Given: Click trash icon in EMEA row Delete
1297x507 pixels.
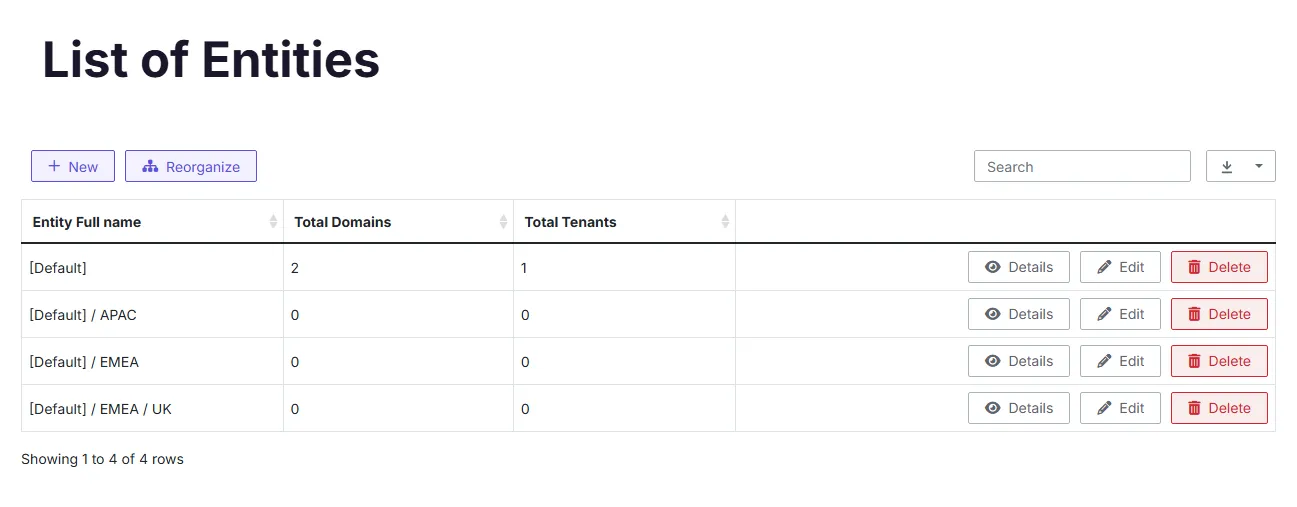Looking at the screenshot, I should (x=1194, y=361).
